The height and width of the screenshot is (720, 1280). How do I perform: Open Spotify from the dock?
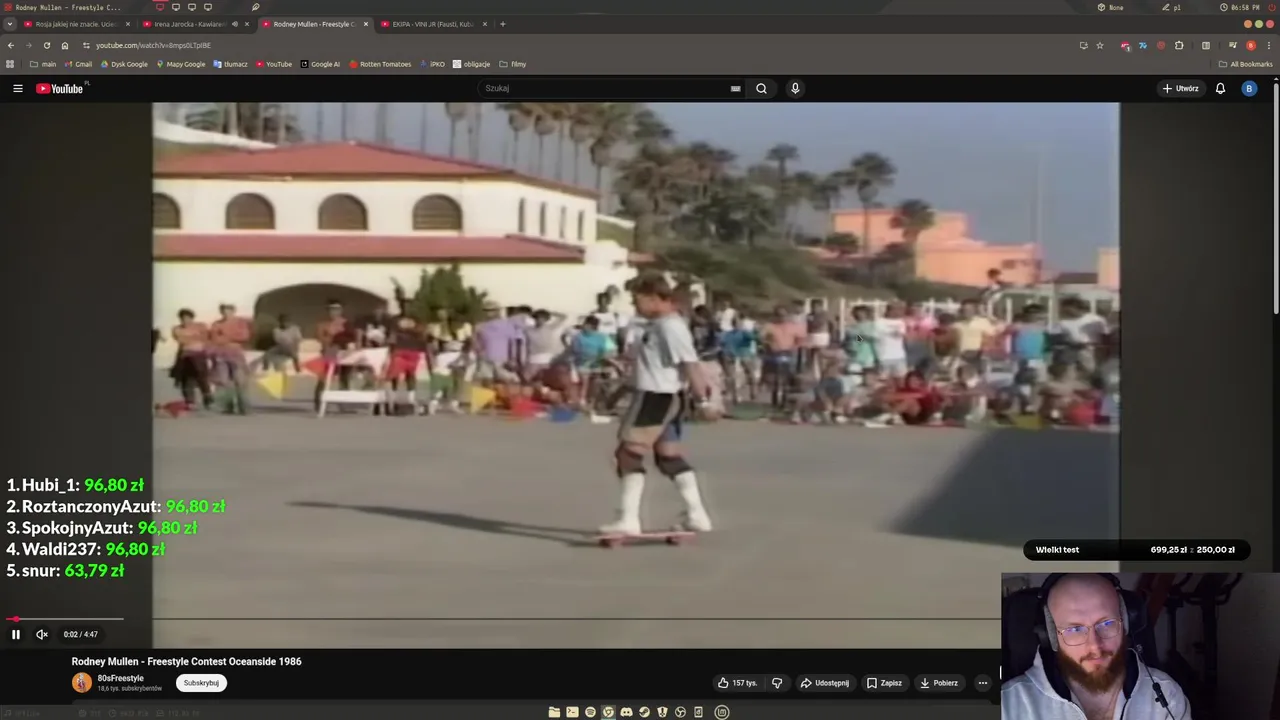pyautogui.click(x=590, y=712)
